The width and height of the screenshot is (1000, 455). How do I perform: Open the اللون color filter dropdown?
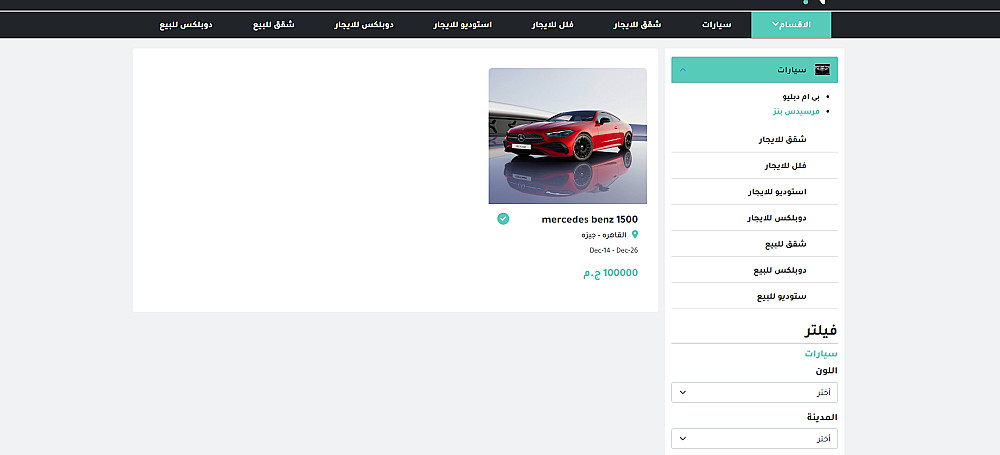(x=754, y=392)
